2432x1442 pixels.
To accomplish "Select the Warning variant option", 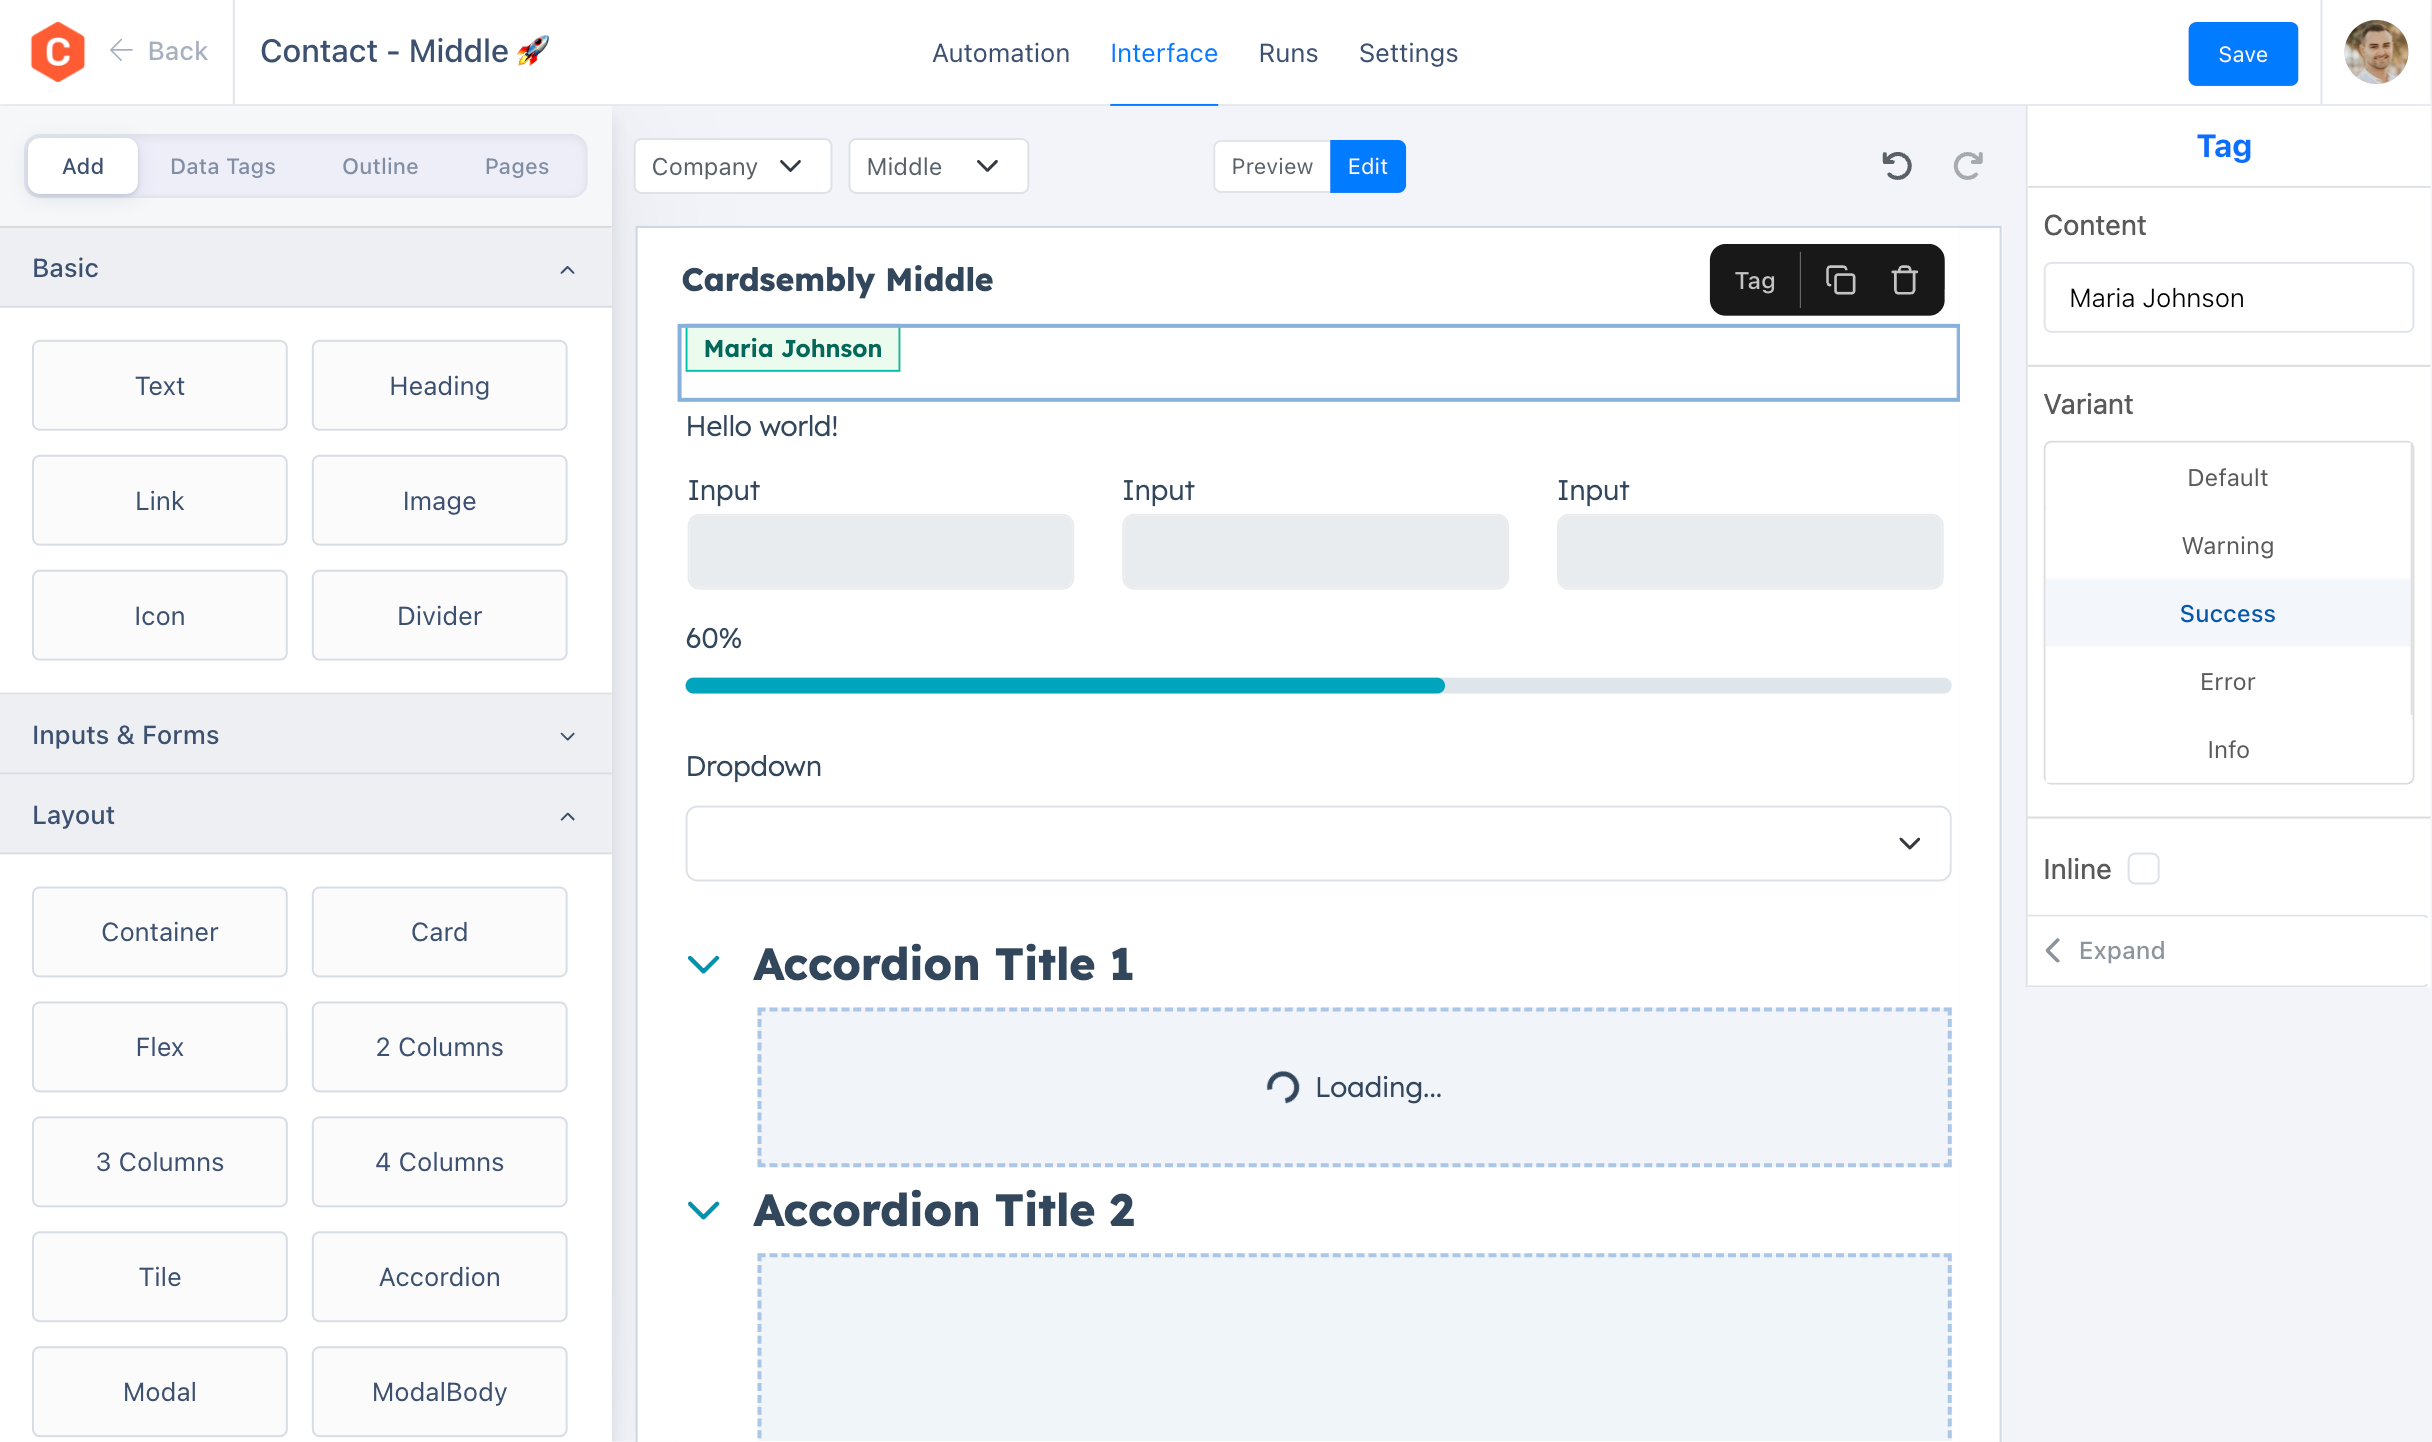I will coord(2227,546).
